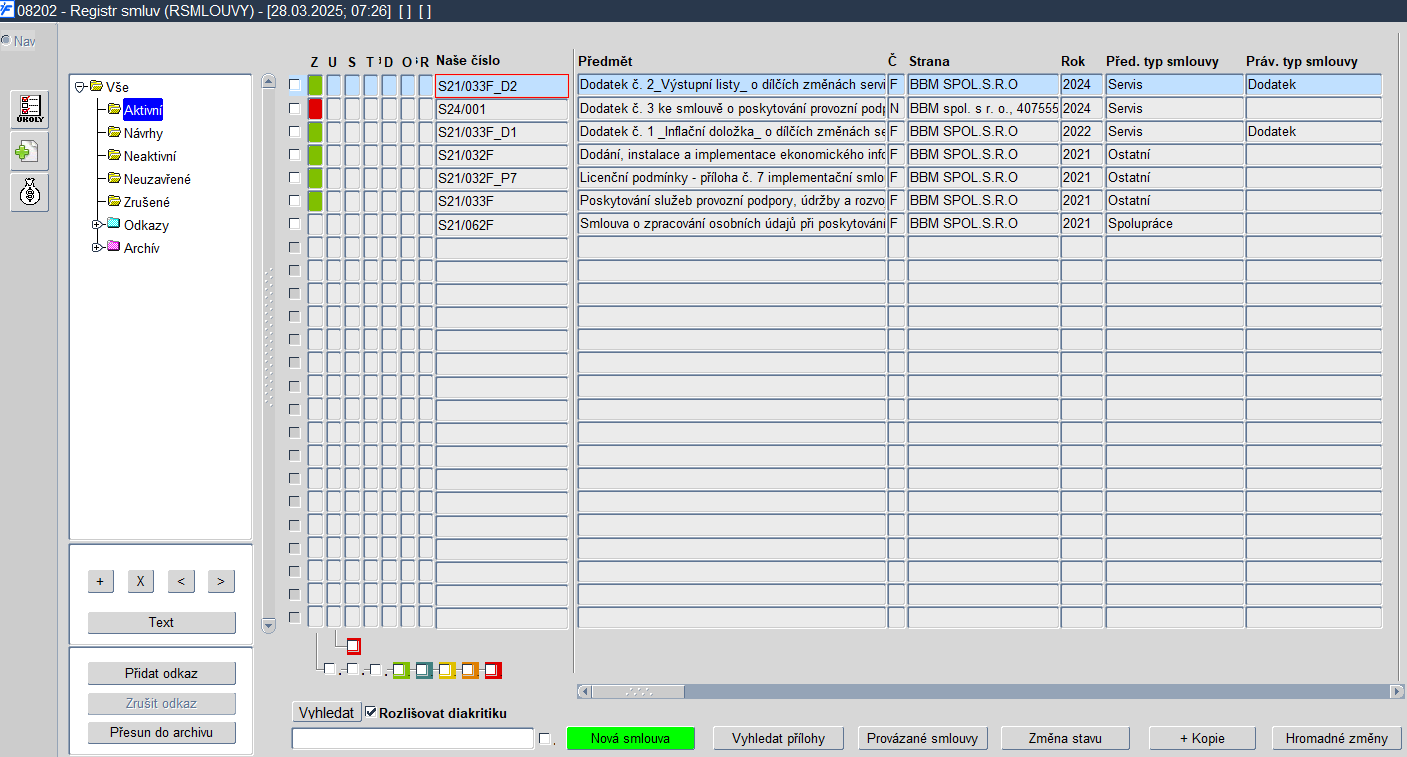Tick the row checkbox for S21/062F

pyautogui.click(x=294, y=223)
